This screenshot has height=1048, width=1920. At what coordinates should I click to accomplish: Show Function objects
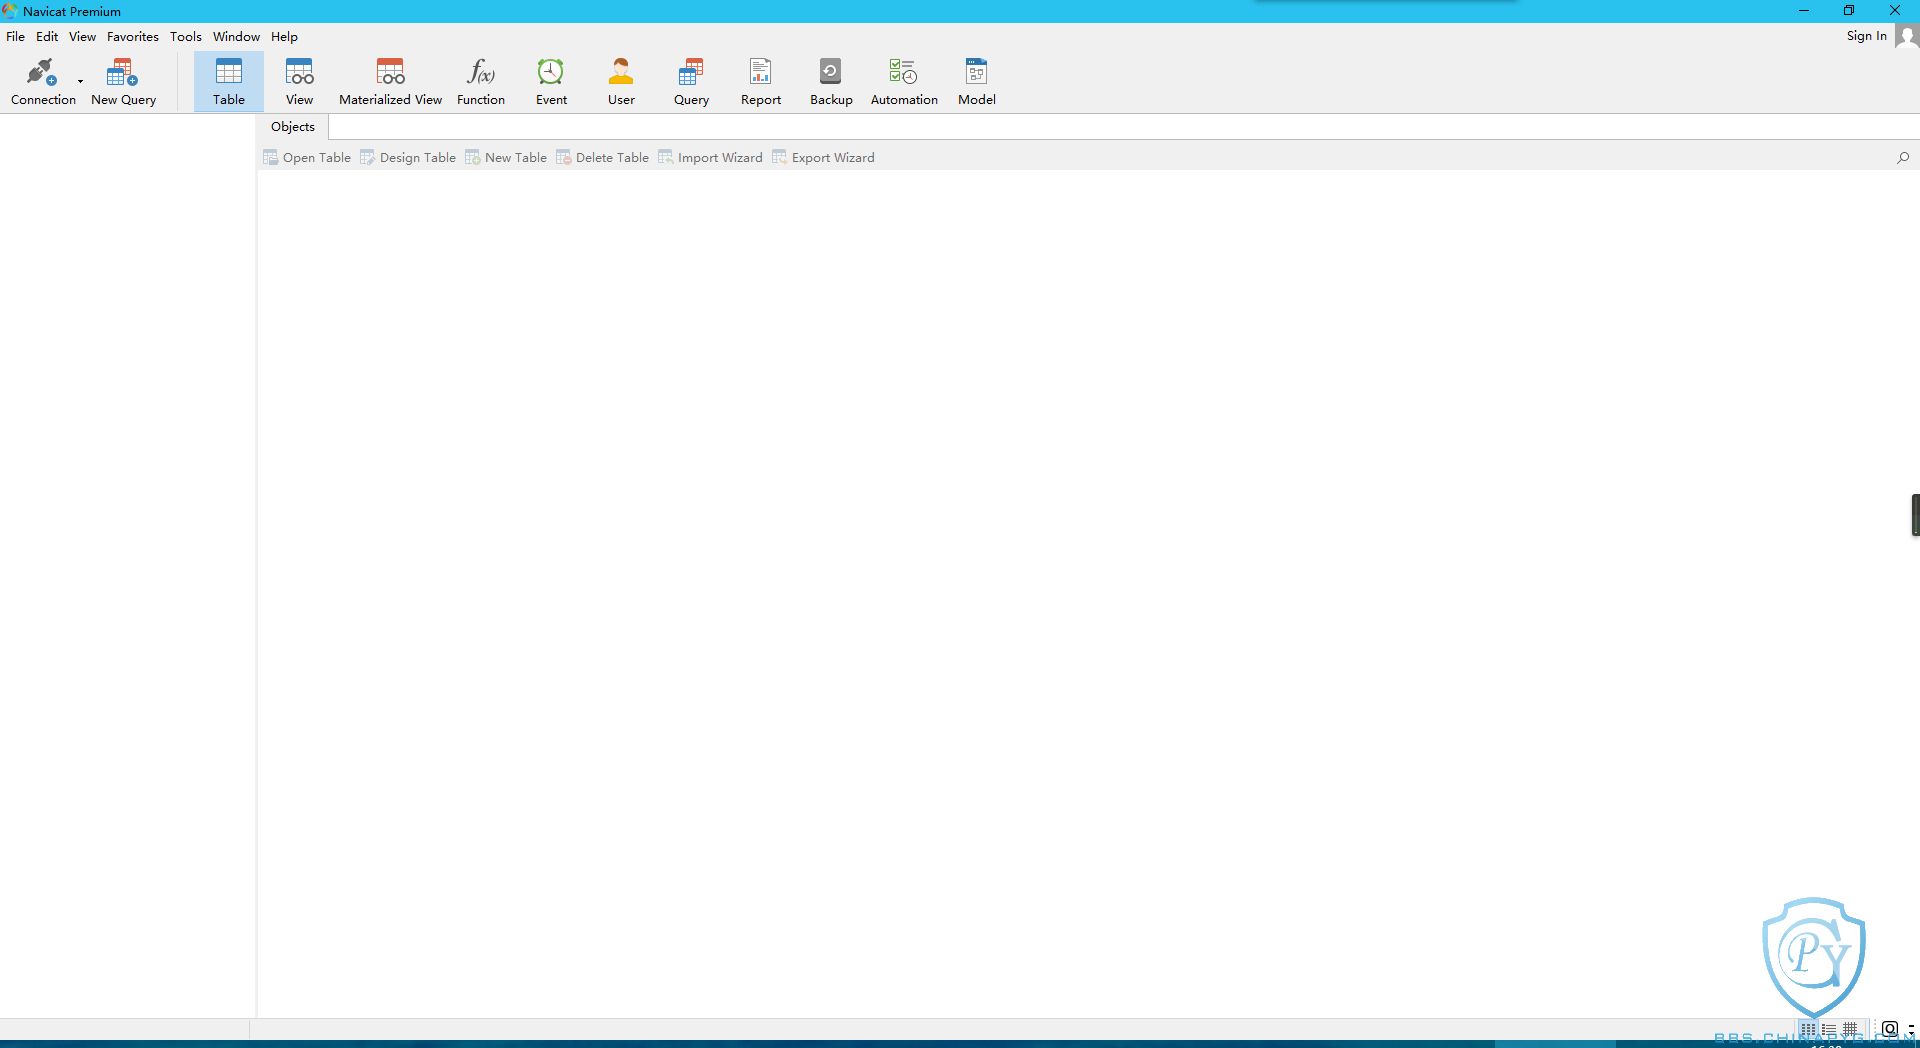481,82
